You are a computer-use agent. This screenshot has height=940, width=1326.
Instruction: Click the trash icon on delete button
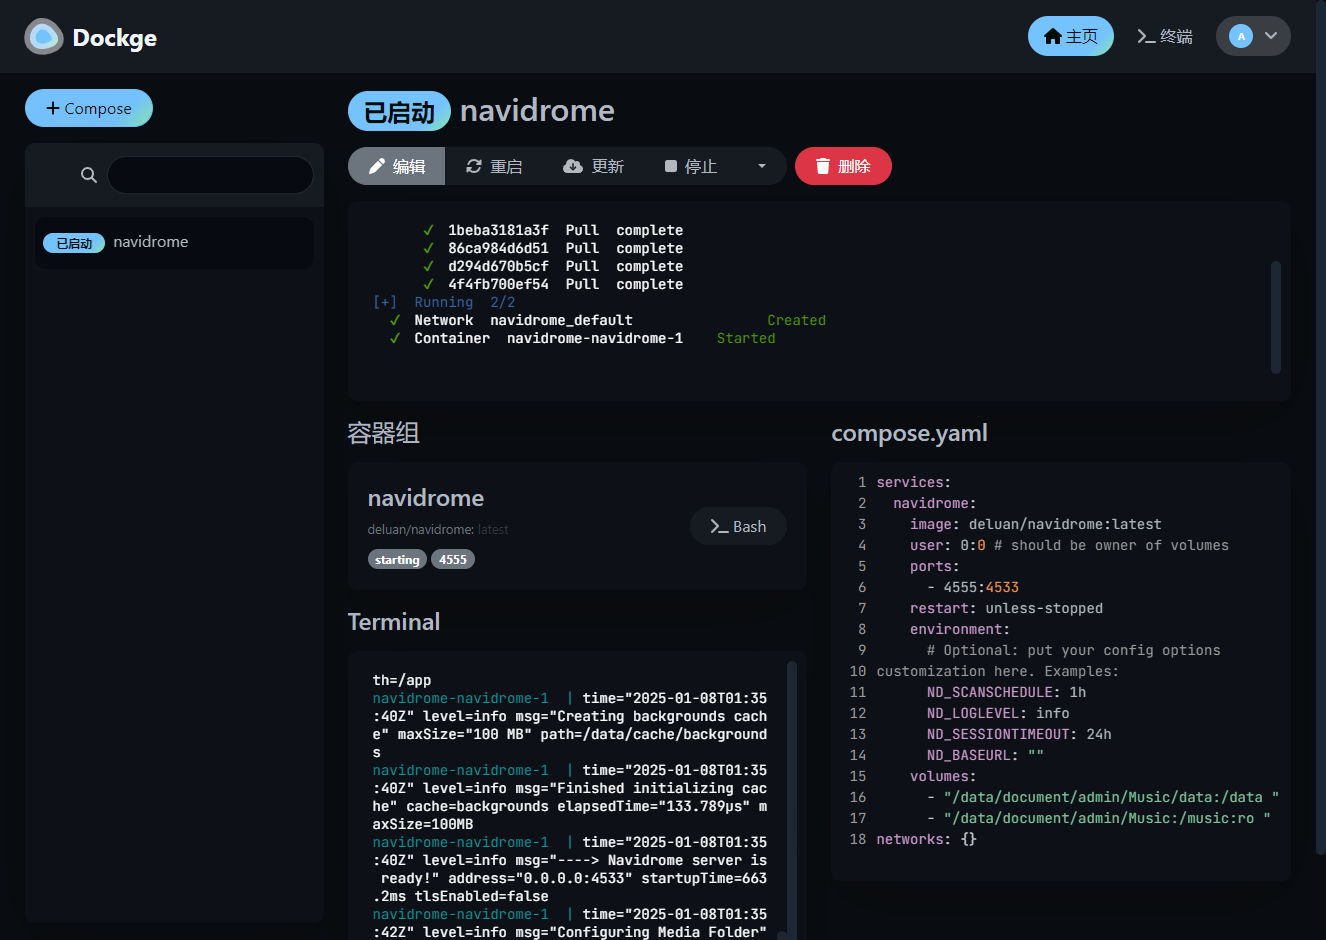823,166
